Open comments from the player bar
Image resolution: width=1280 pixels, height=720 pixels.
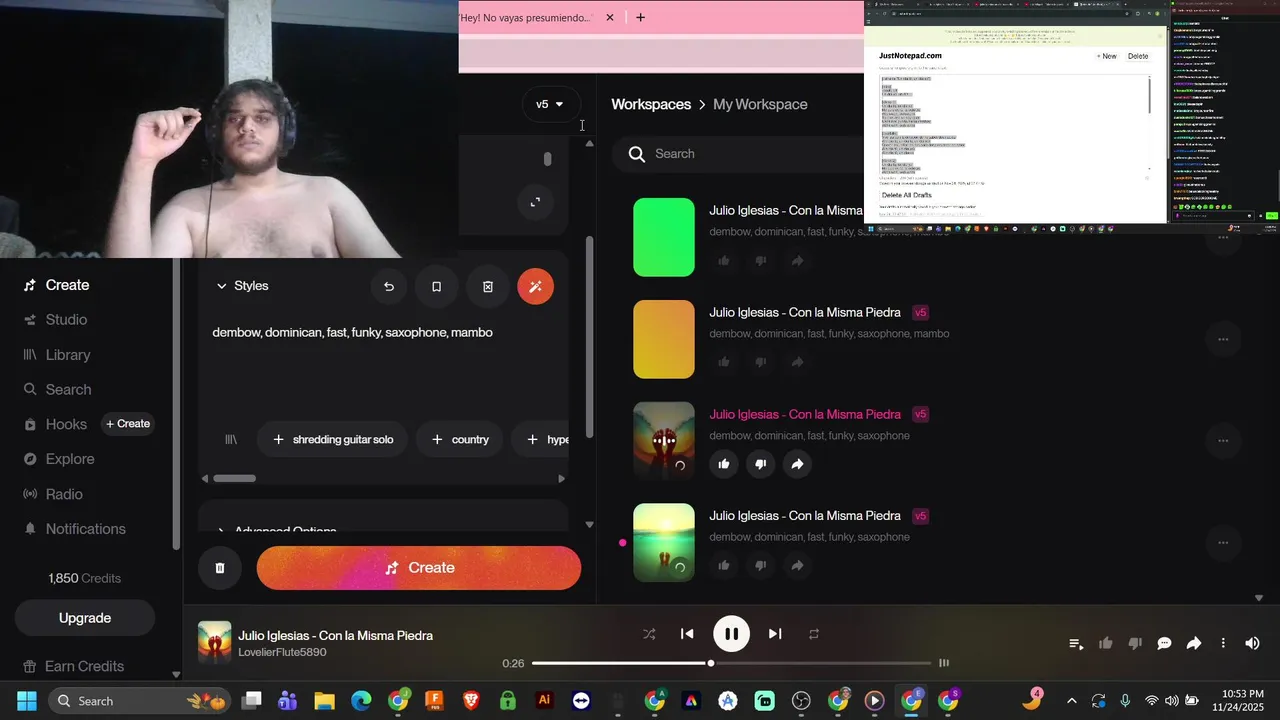coord(1164,644)
